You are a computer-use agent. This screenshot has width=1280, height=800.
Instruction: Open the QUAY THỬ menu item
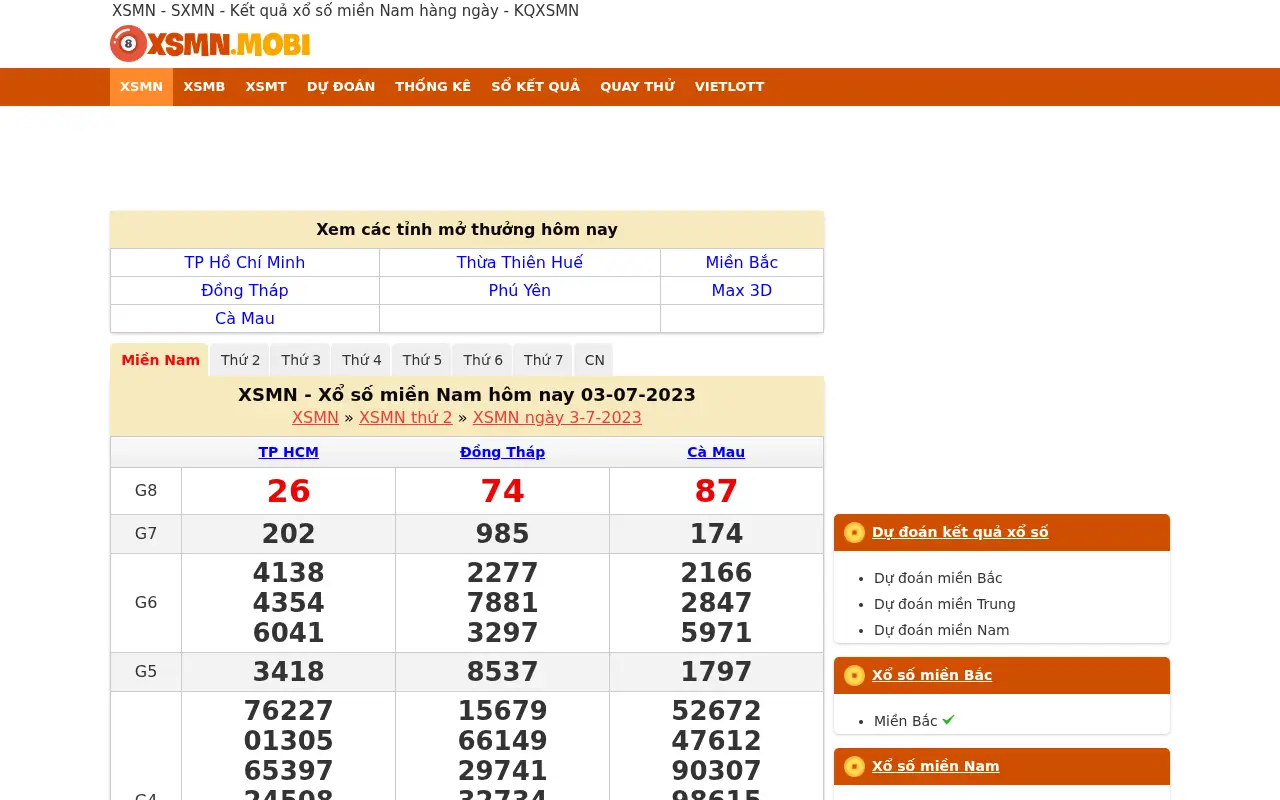pyautogui.click(x=637, y=87)
